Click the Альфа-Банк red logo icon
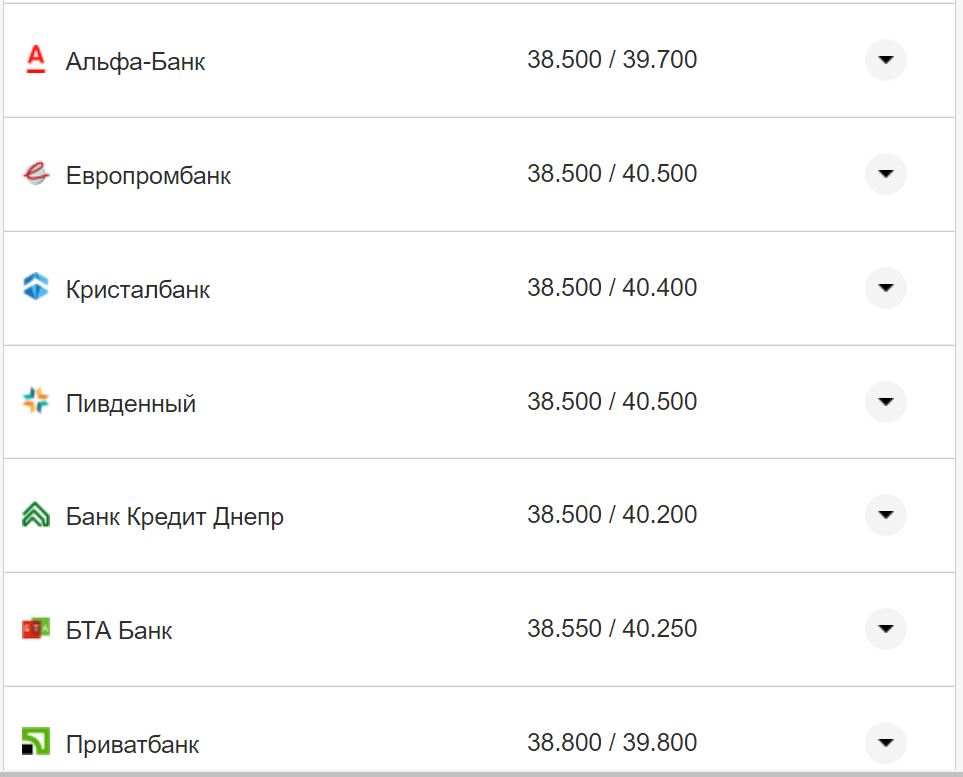 (36, 61)
